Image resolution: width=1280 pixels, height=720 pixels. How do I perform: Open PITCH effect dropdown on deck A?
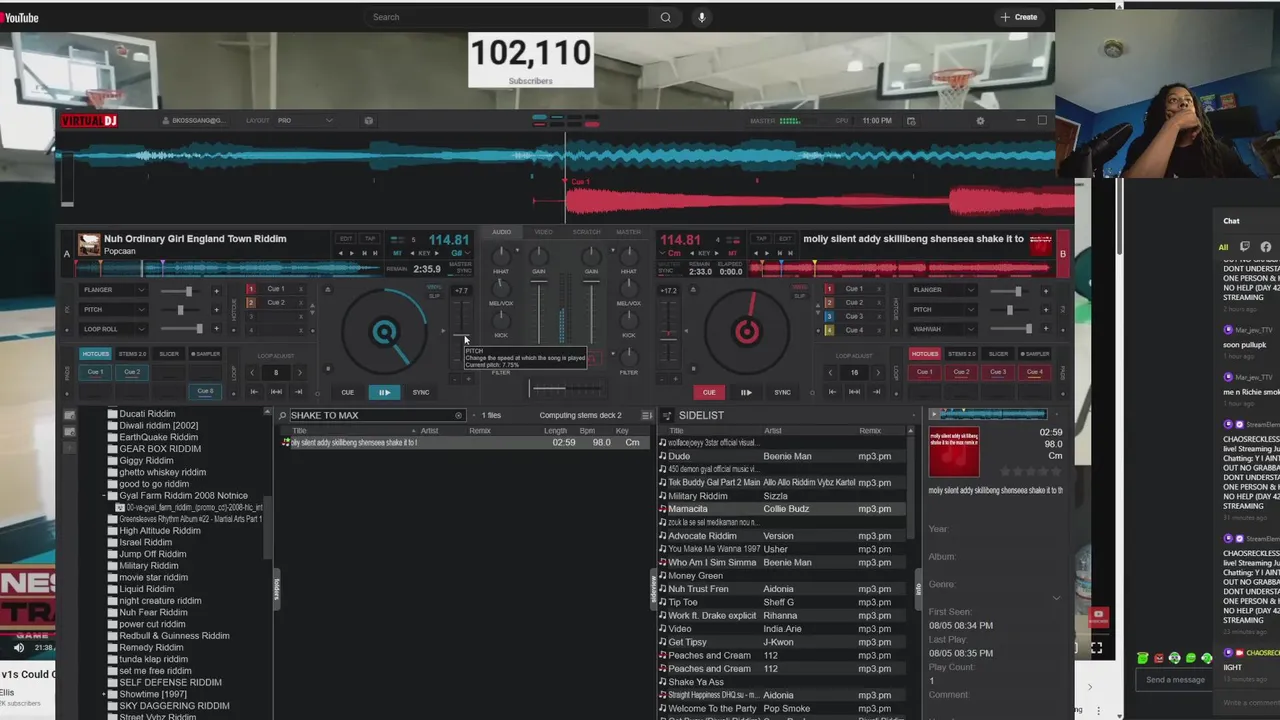141,310
